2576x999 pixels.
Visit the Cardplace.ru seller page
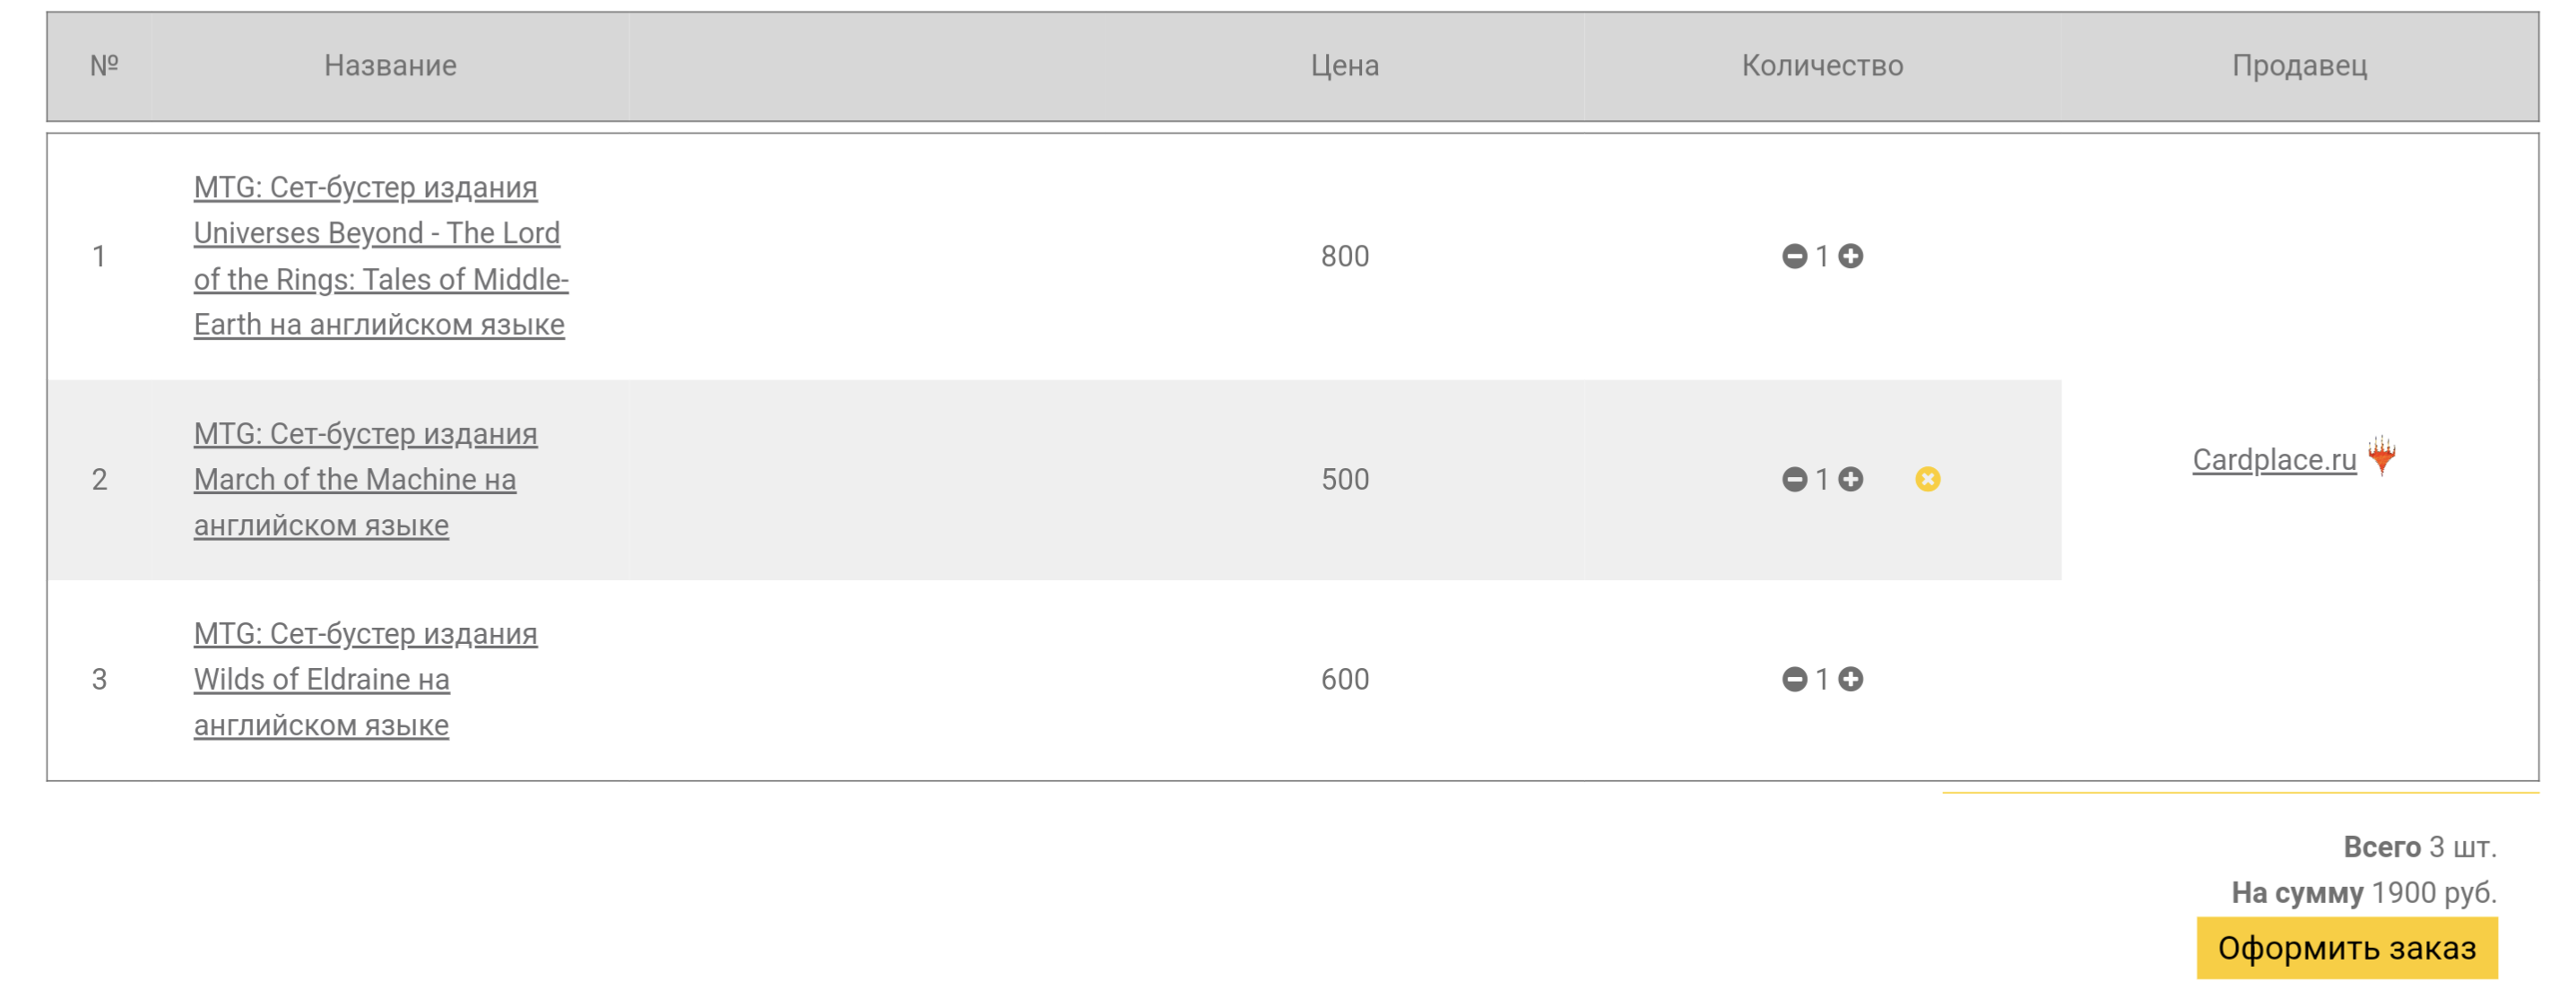(x=2274, y=460)
